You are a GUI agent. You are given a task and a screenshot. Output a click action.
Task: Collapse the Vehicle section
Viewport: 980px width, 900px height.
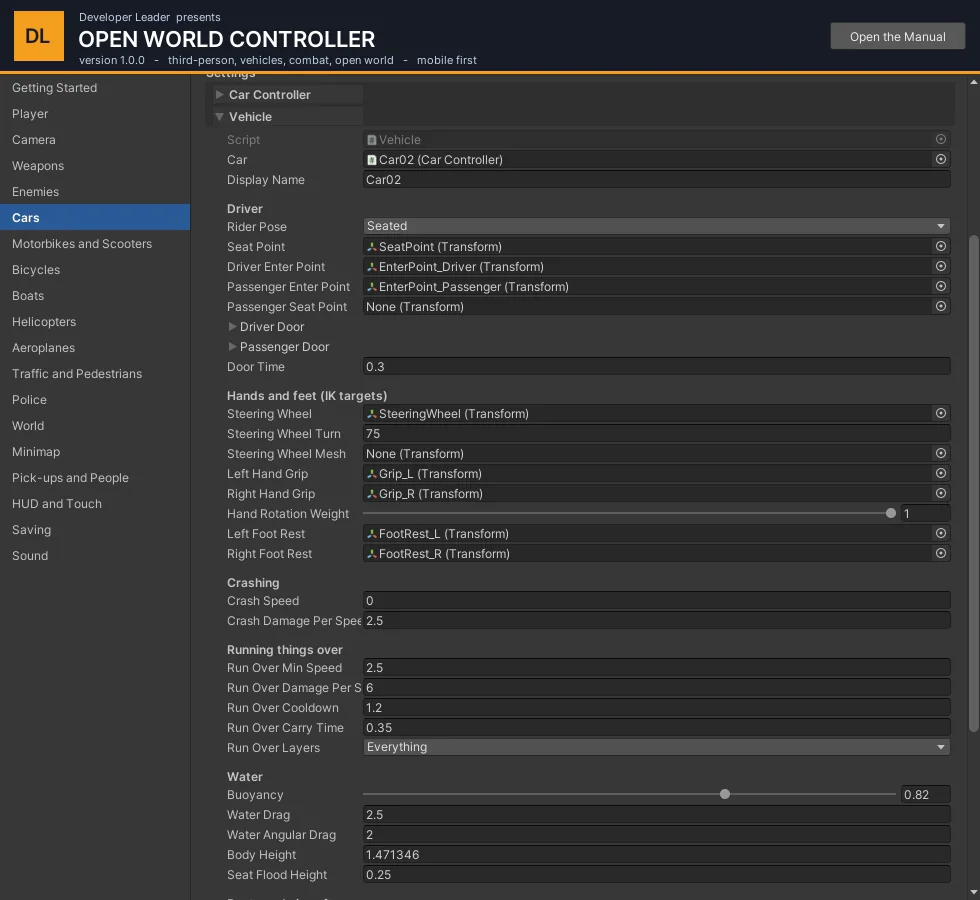pos(219,117)
